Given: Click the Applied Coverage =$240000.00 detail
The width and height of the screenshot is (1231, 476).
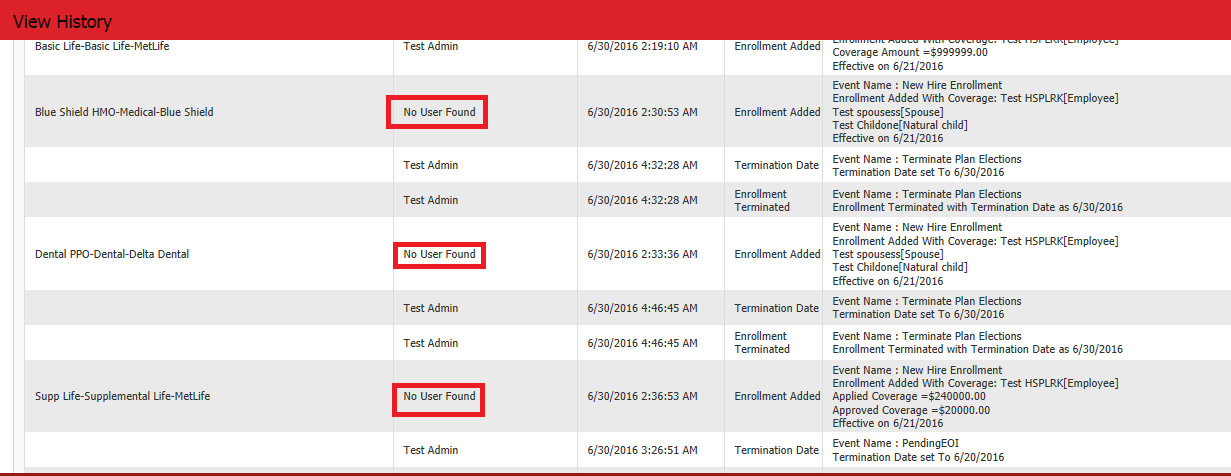Looking at the screenshot, I should (911, 396).
